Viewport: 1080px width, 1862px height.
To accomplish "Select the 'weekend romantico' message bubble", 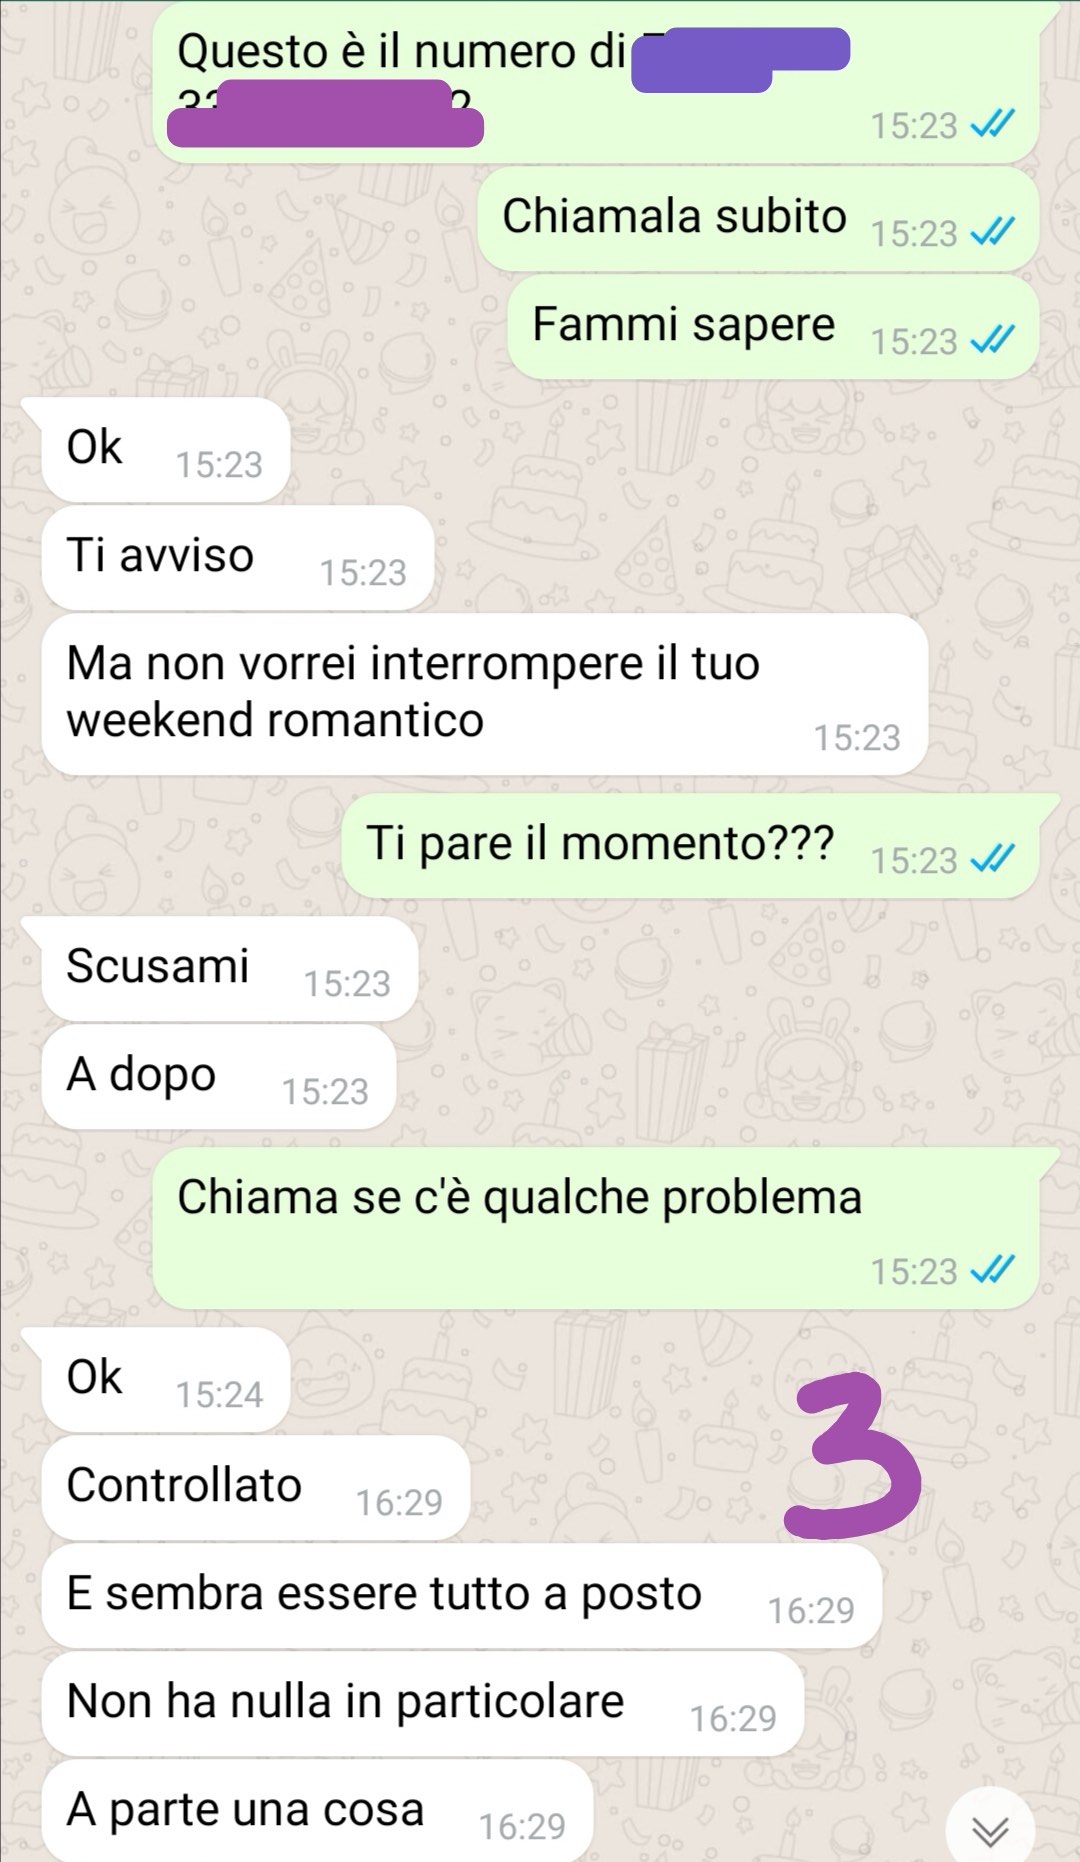I will [x=485, y=693].
